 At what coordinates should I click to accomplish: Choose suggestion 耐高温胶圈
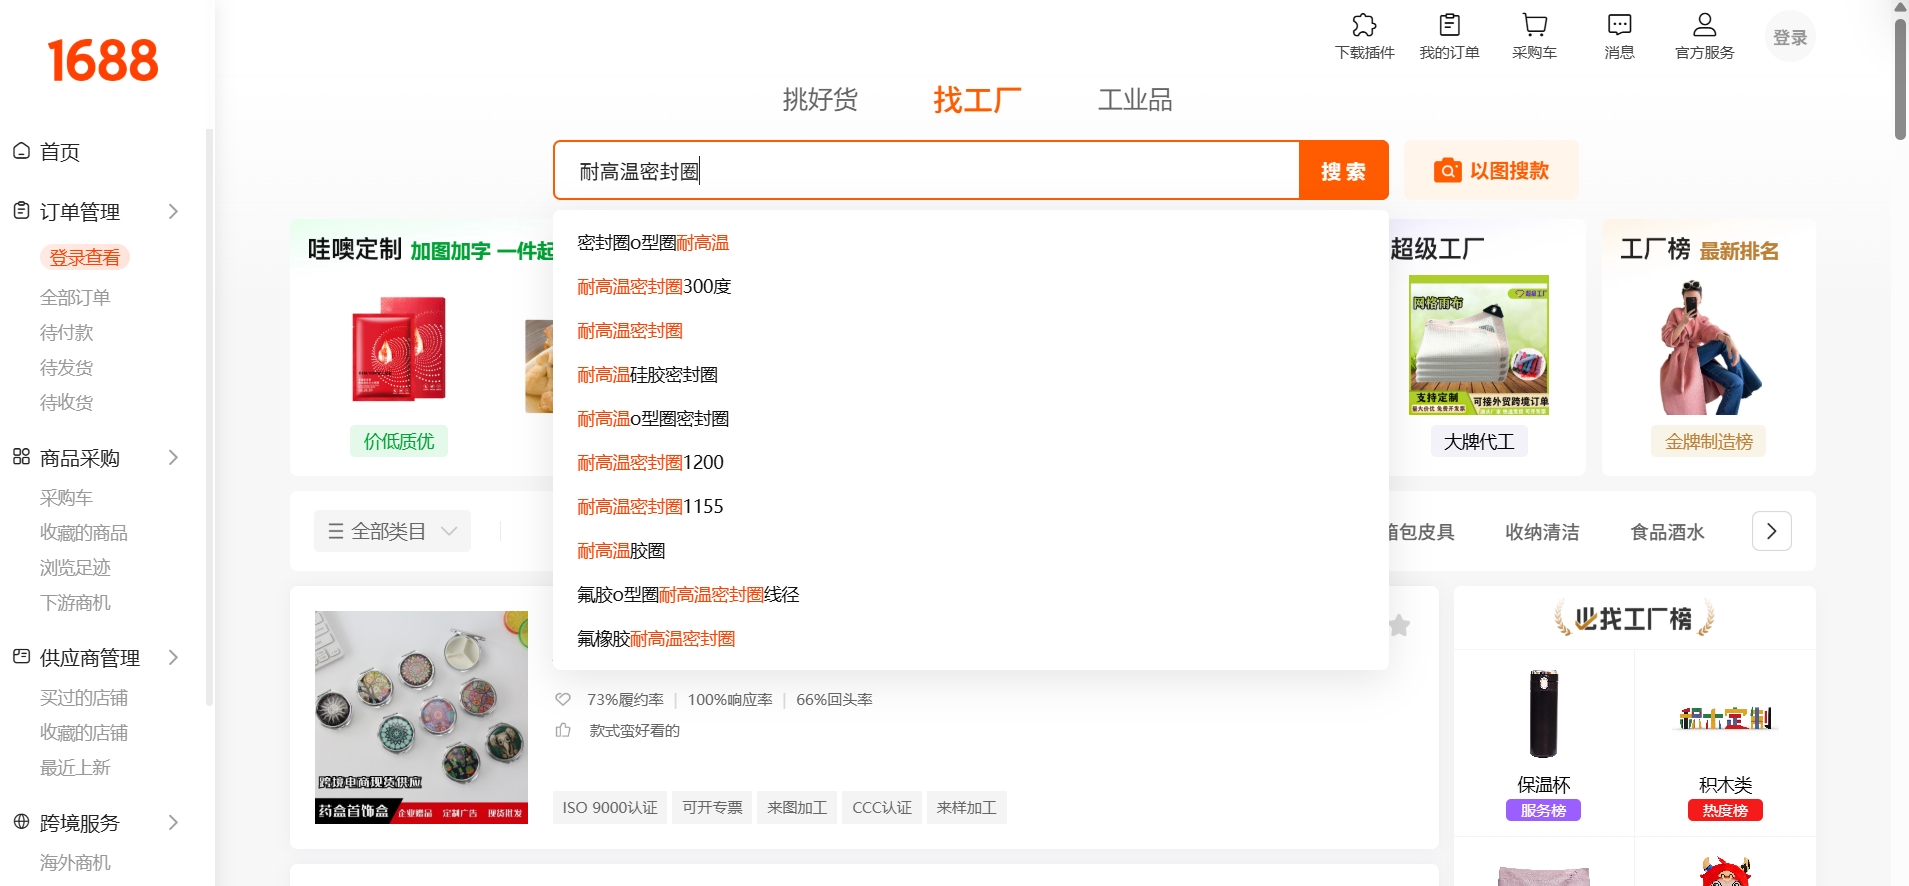(x=970, y=551)
